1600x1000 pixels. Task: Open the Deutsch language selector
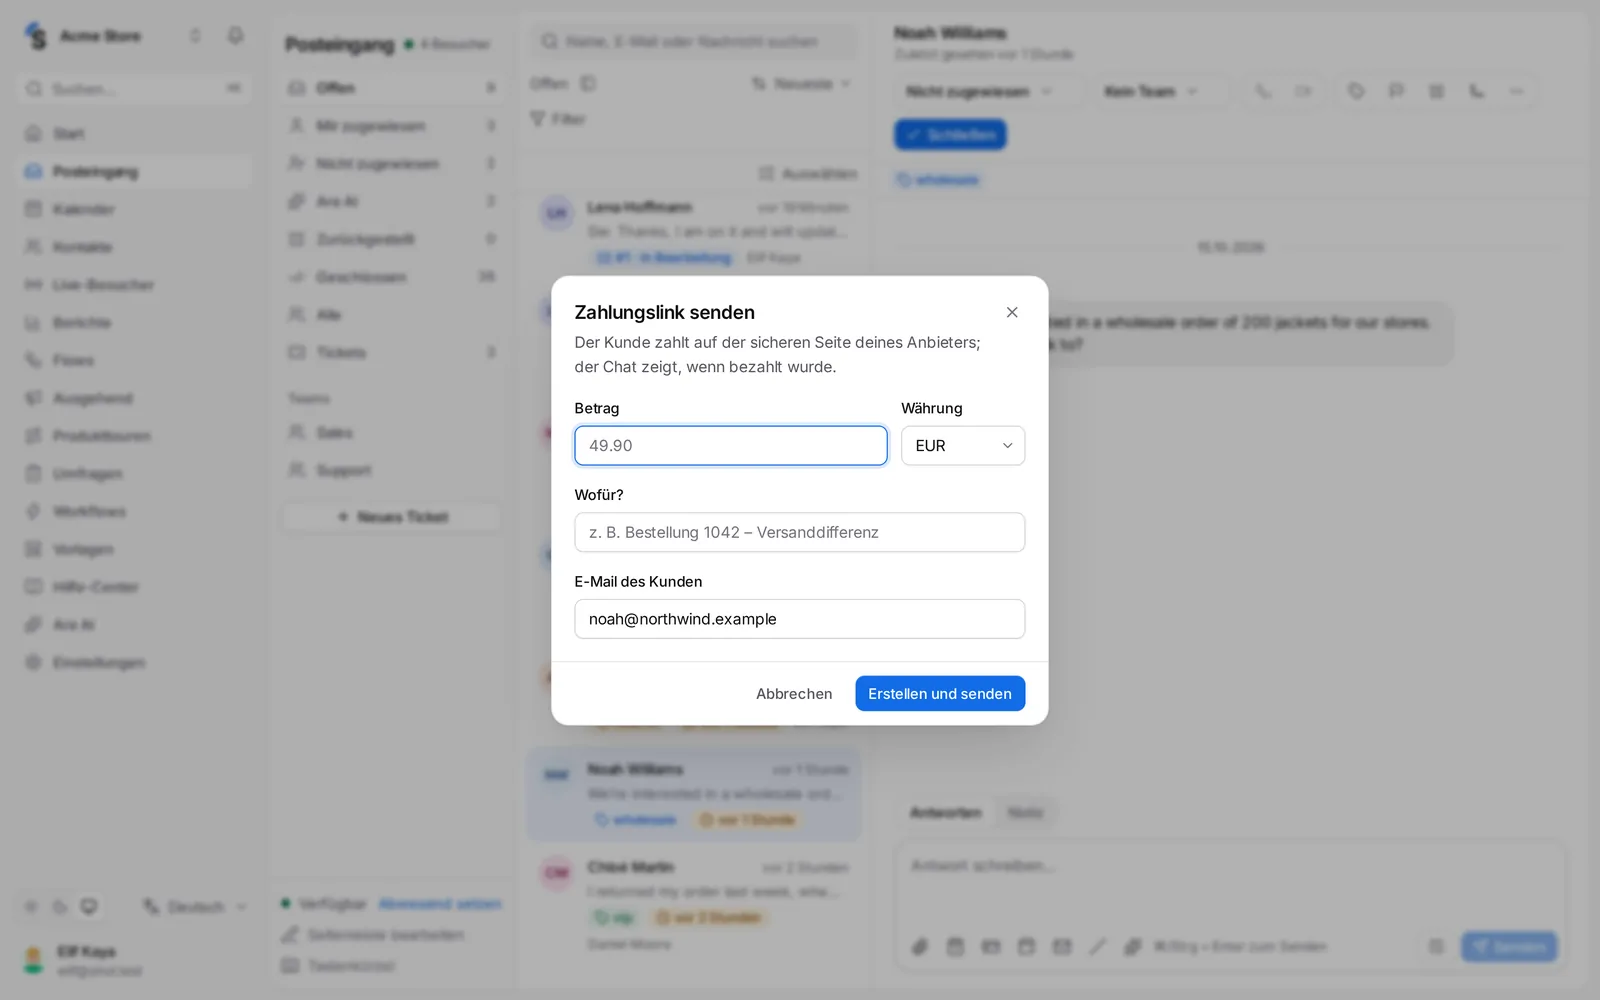[195, 907]
